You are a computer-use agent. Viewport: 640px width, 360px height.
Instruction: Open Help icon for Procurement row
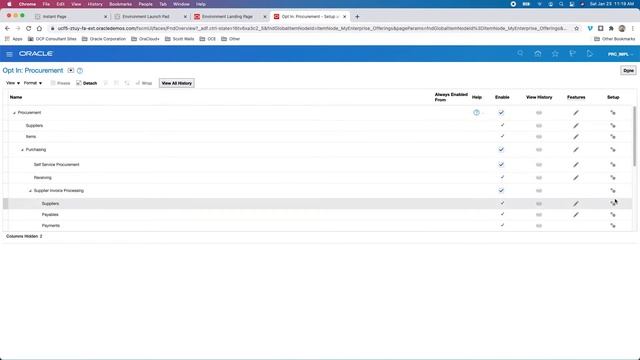point(476,112)
